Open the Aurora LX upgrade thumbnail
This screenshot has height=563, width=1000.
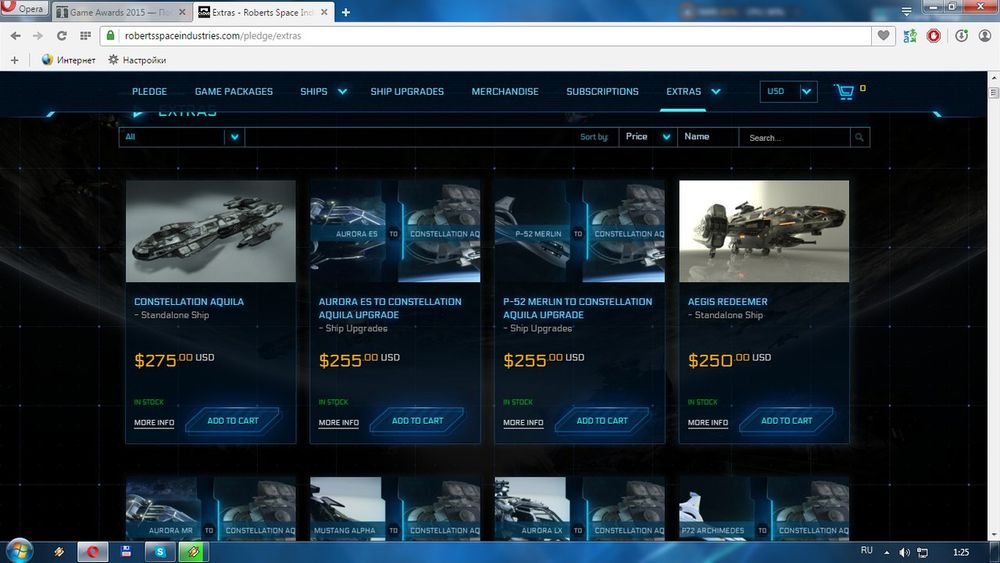click(580, 509)
